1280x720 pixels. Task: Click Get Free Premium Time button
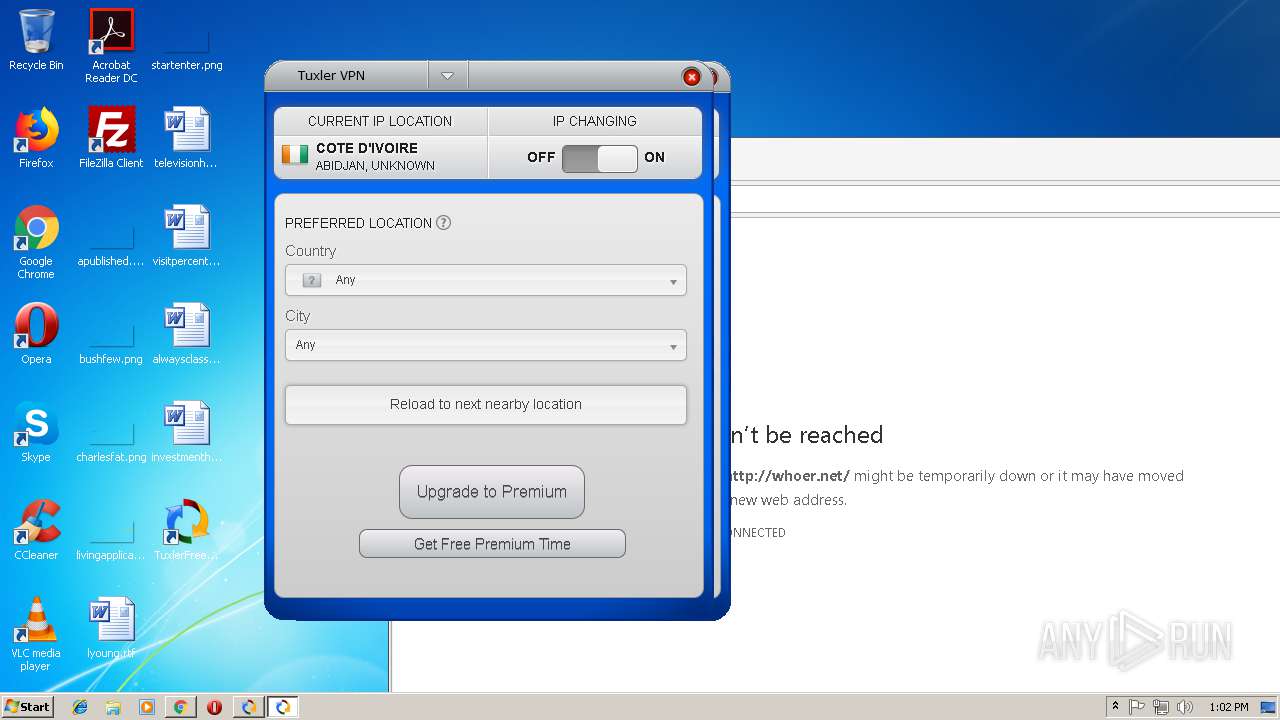click(x=492, y=544)
